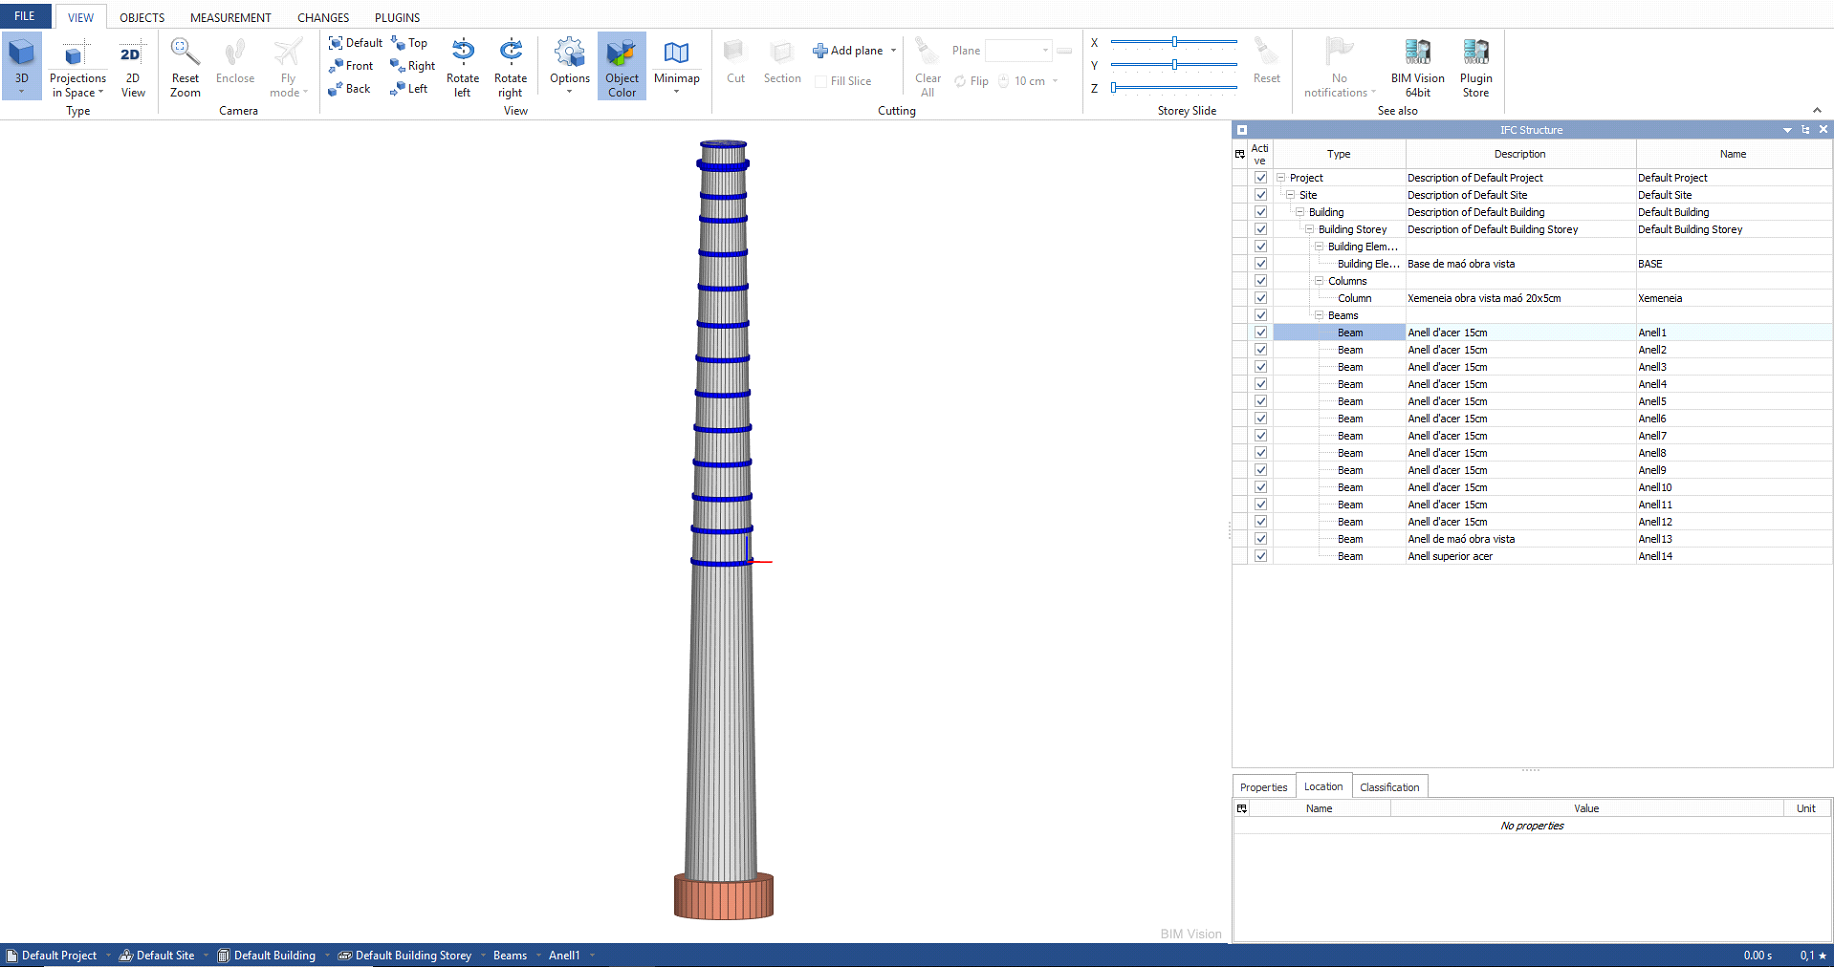The height and width of the screenshot is (967, 1834).
Task: Click Reset storey slide
Action: point(1266,62)
